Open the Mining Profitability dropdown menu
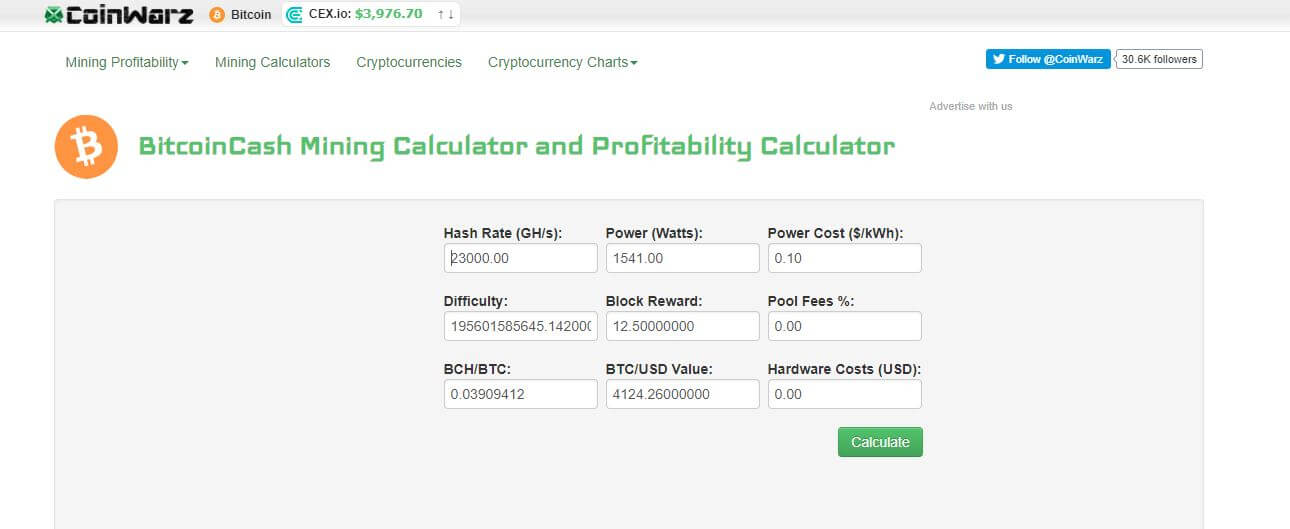Screen dimensions: 1290x529 (127, 62)
